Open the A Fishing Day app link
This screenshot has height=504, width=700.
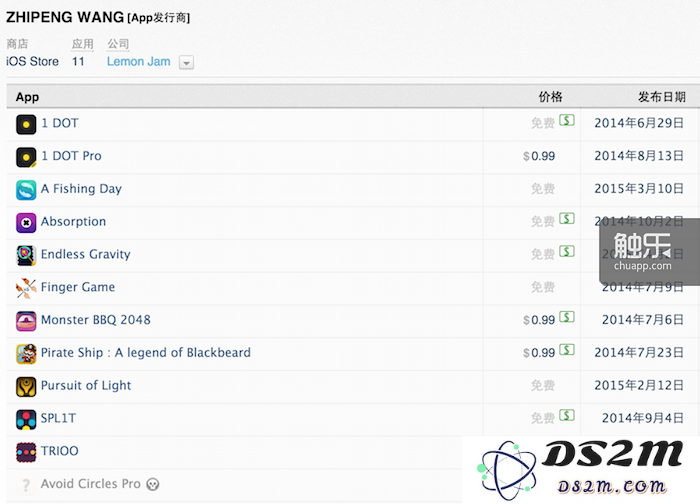[81, 189]
